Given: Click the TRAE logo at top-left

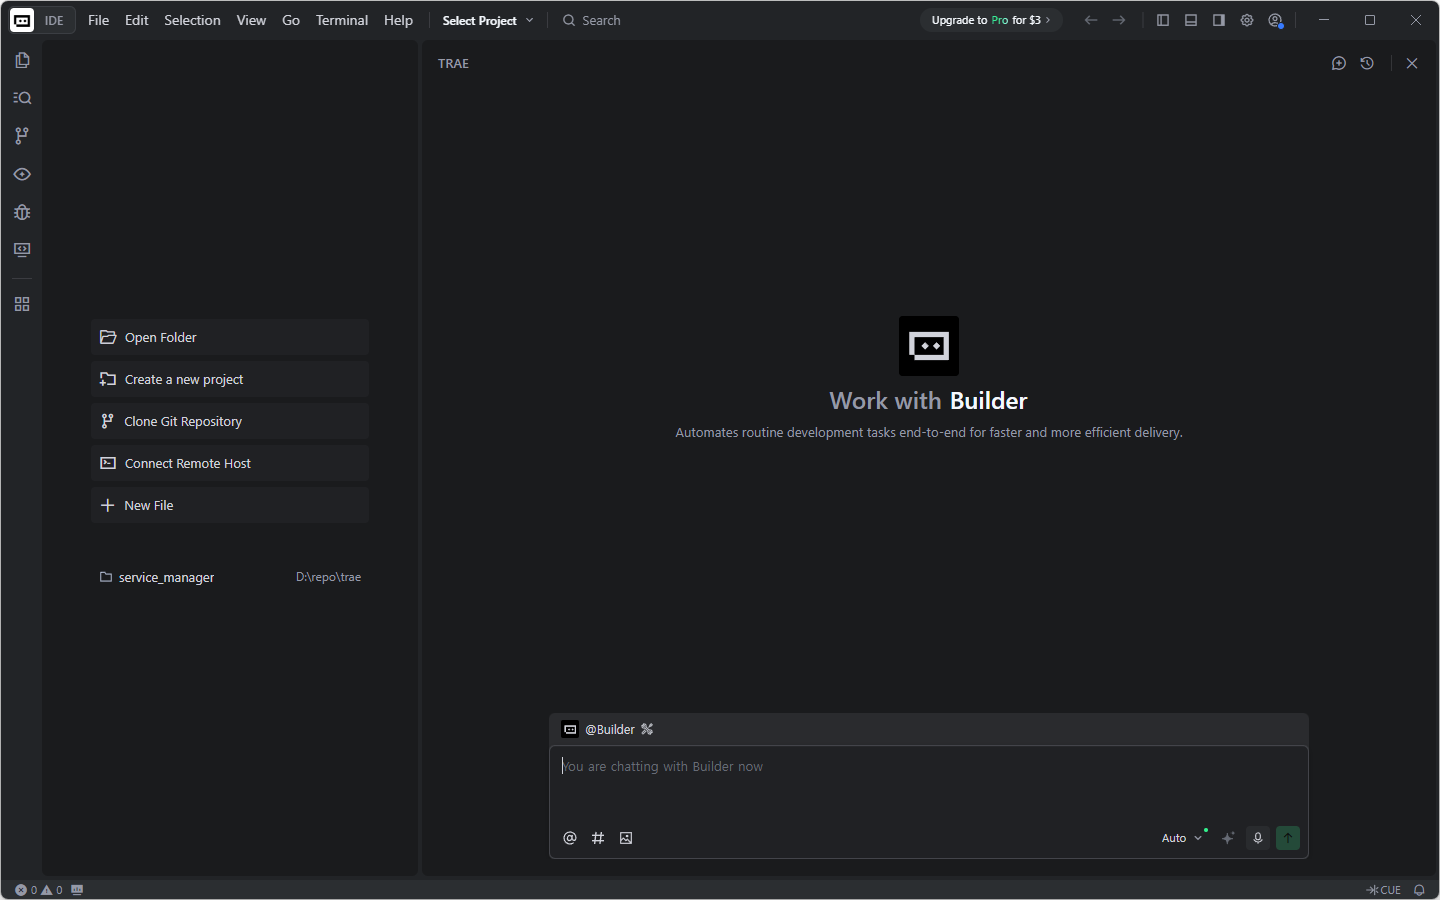Looking at the screenshot, I should click(x=22, y=20).
